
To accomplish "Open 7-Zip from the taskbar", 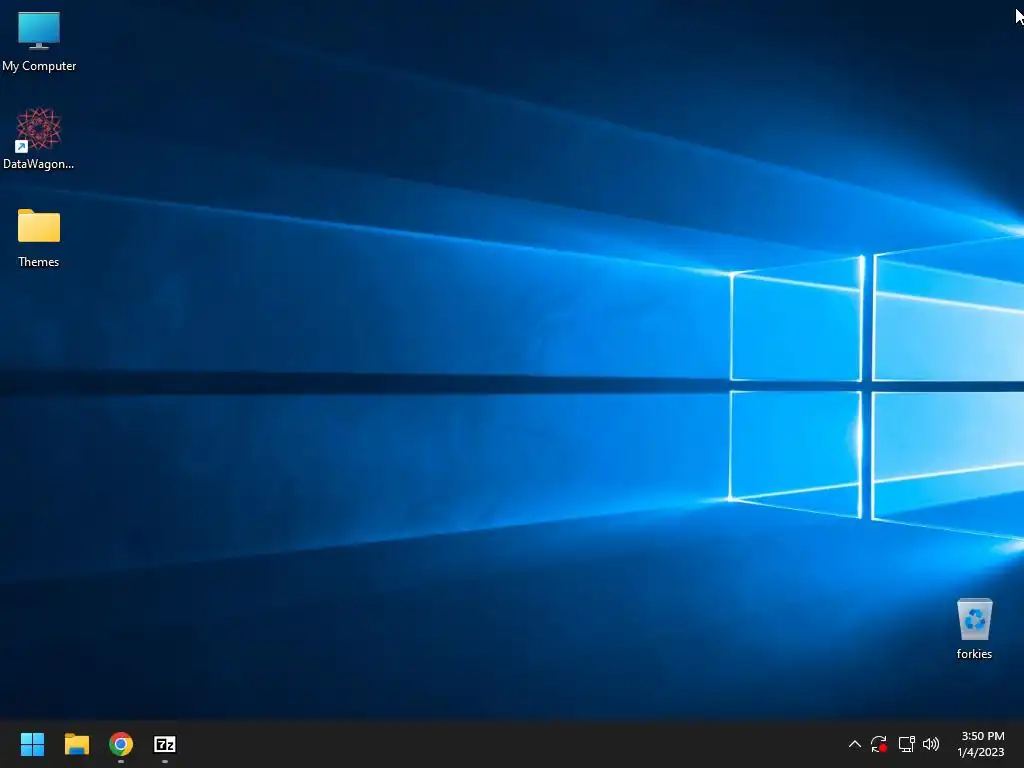I will pyautogui.click(x=165, y=744).
